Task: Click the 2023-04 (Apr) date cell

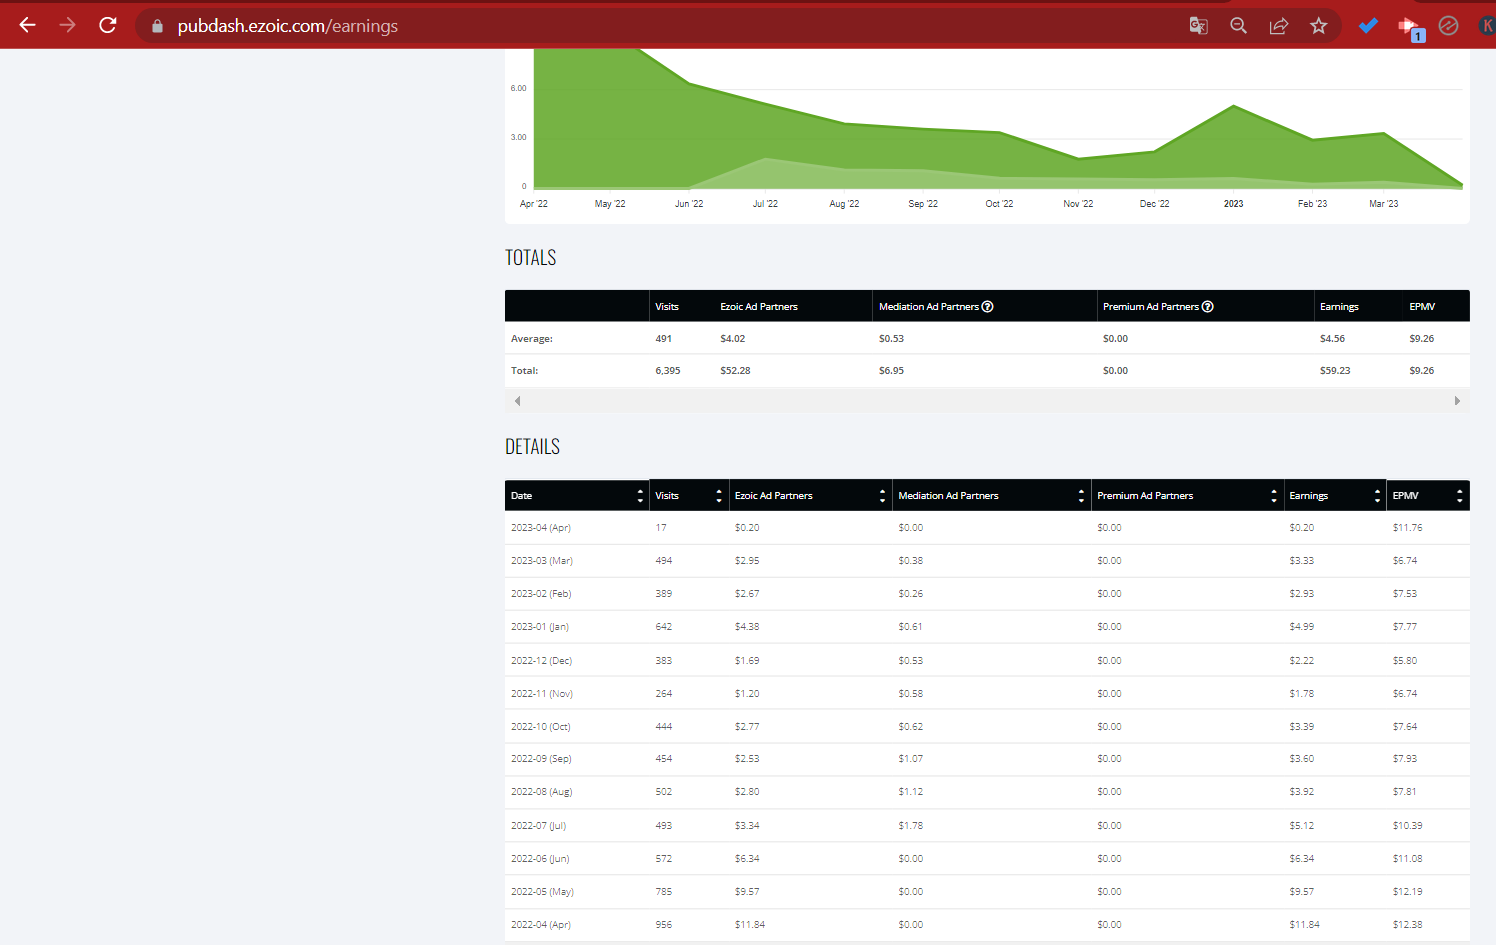Action: (540, 527)
